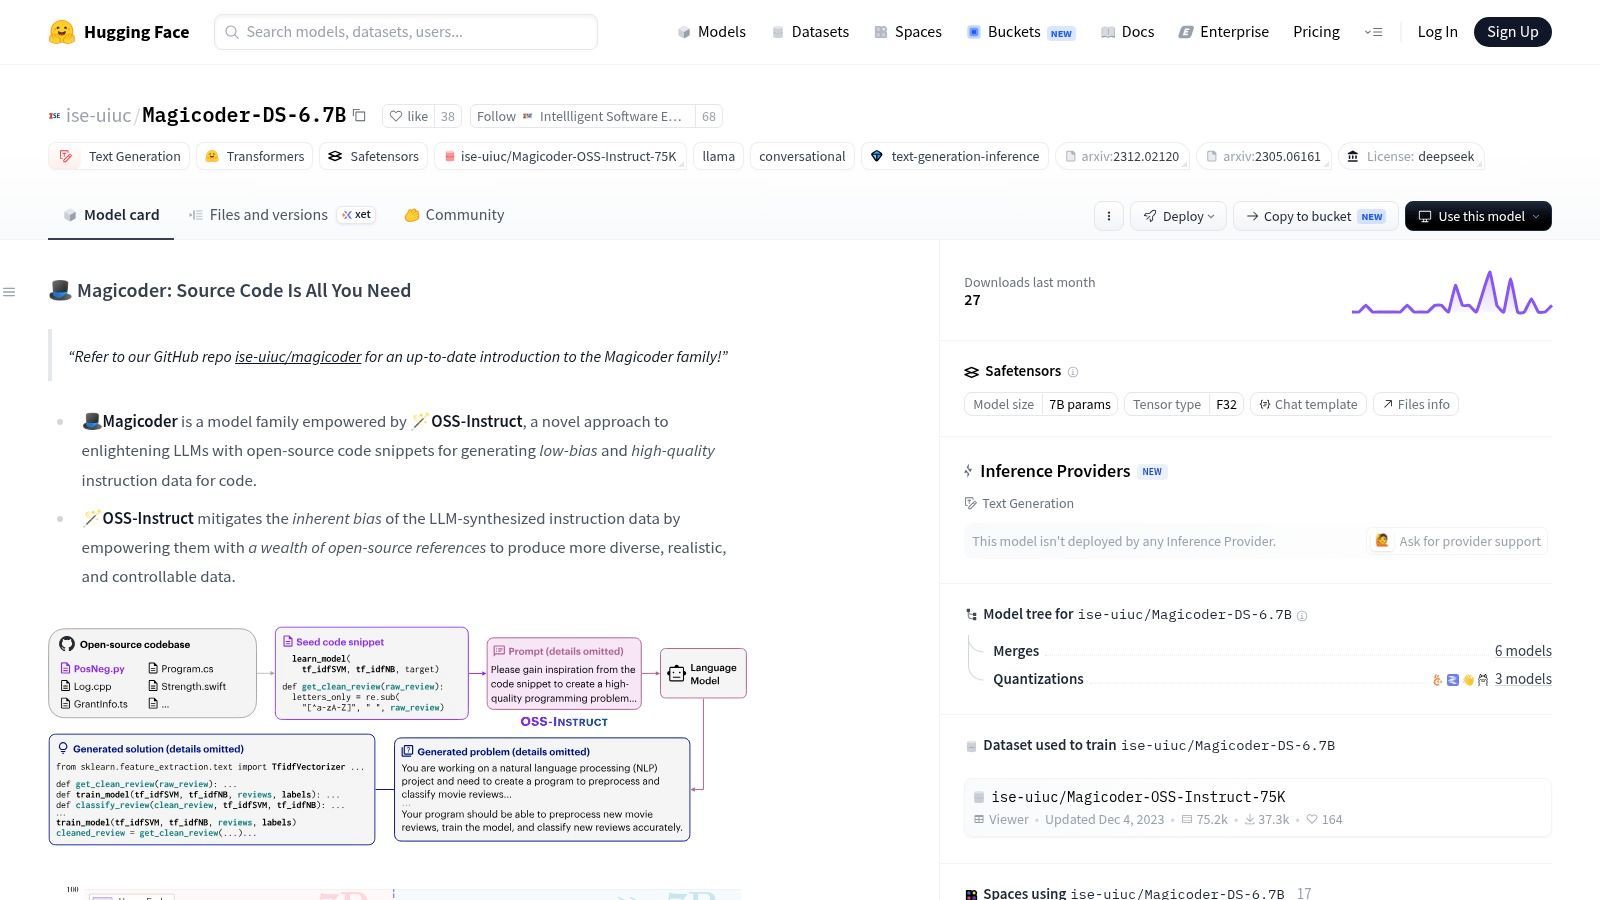Viewport: 1600px width, 900px height.
Task: Switch to the Community tab
Action: pyautogui.click(x=454, y=215)
